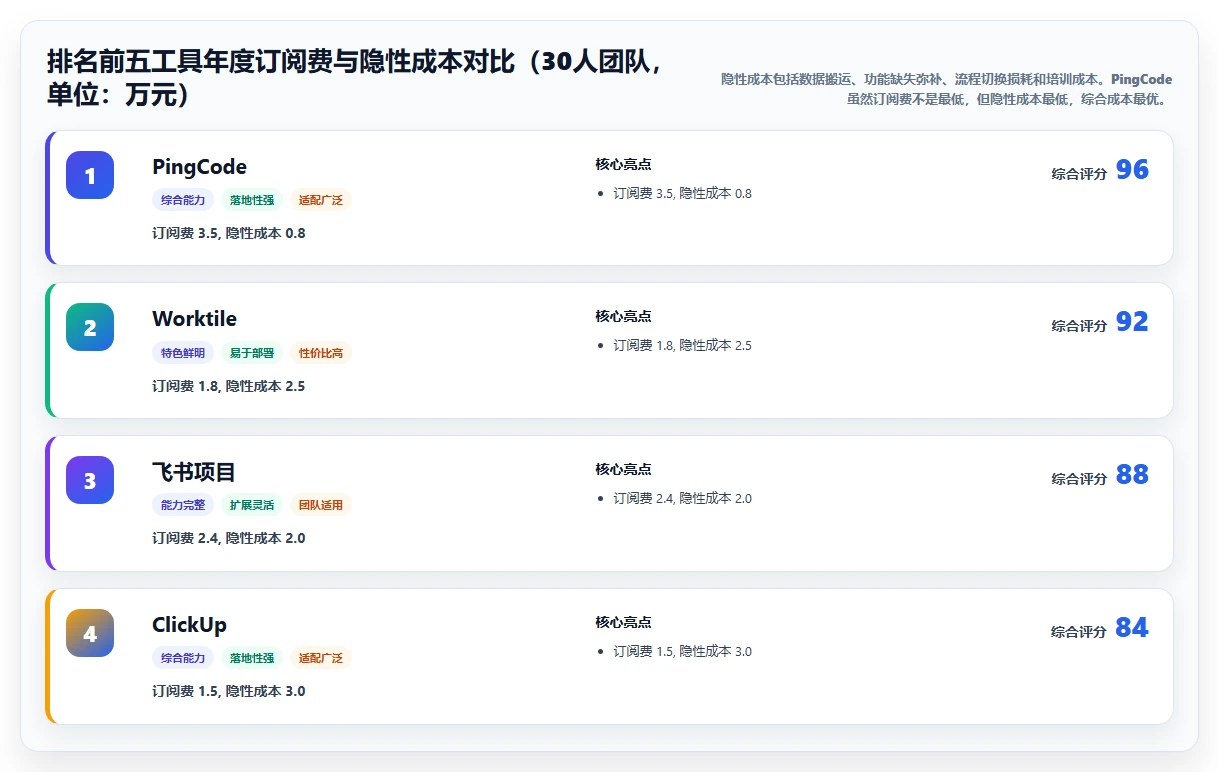
Task: Click the 核心亮点 heading in ClickUp card
Action: (x=623, y=622)
